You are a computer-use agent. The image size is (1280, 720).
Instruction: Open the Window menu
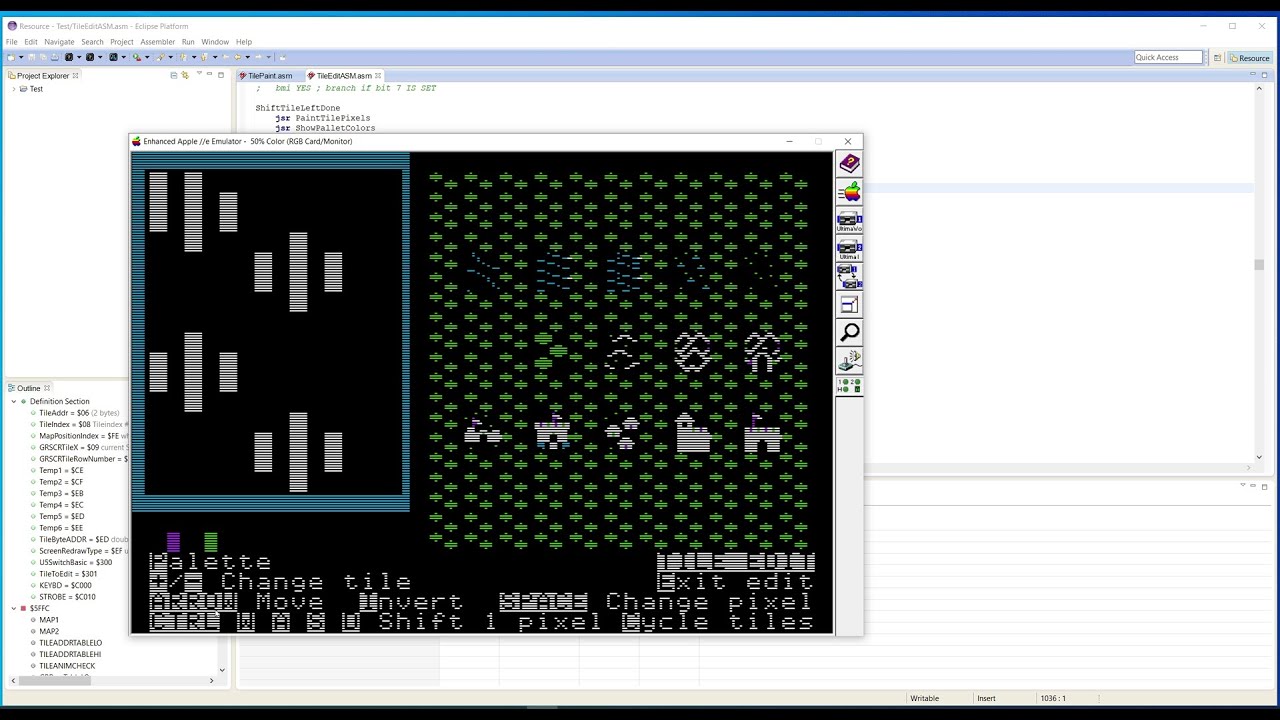[x=215, y=42]
